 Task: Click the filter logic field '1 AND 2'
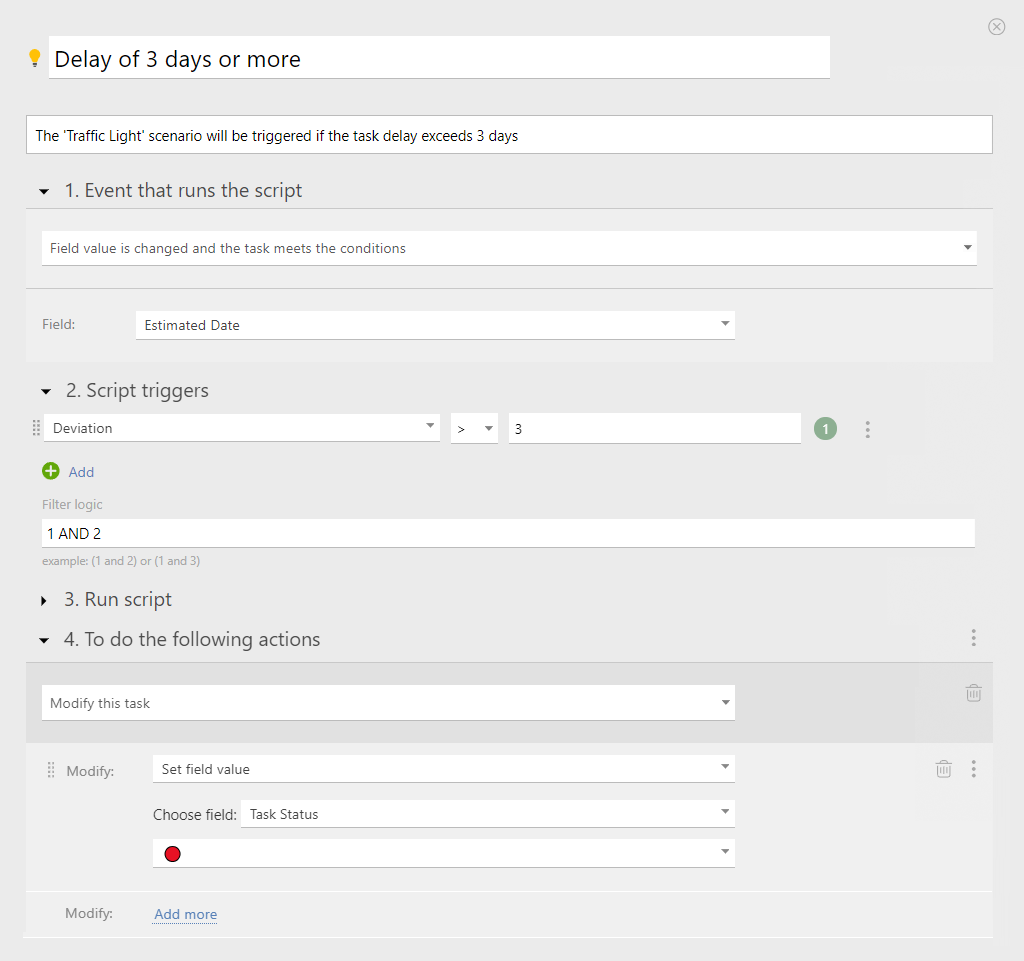tap(508, 533)
